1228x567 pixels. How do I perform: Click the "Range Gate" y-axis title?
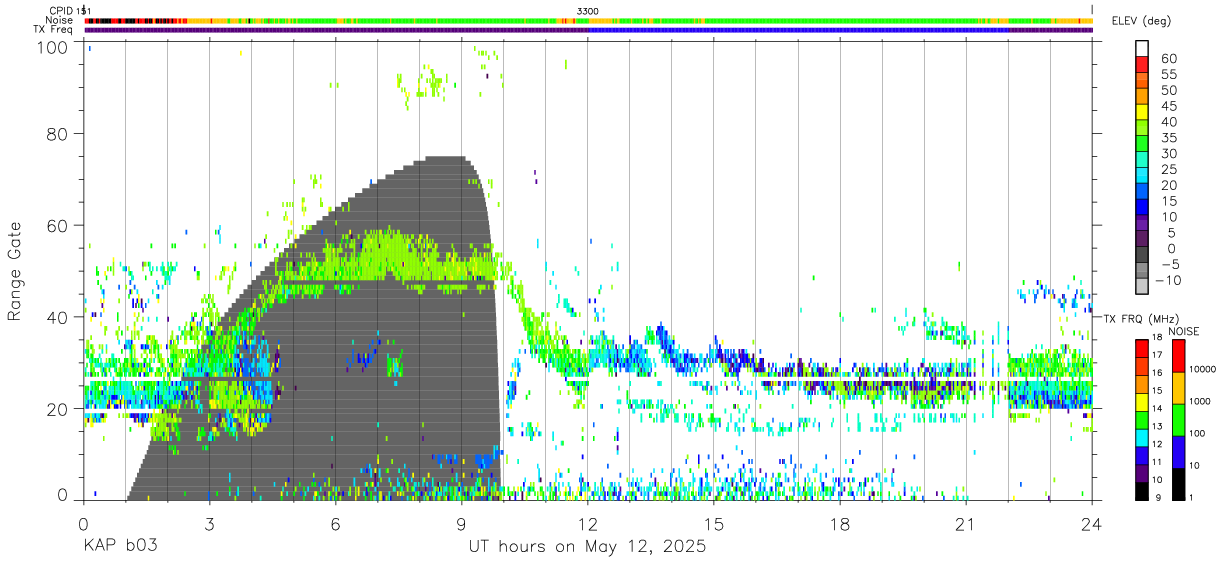coord(15,271)
